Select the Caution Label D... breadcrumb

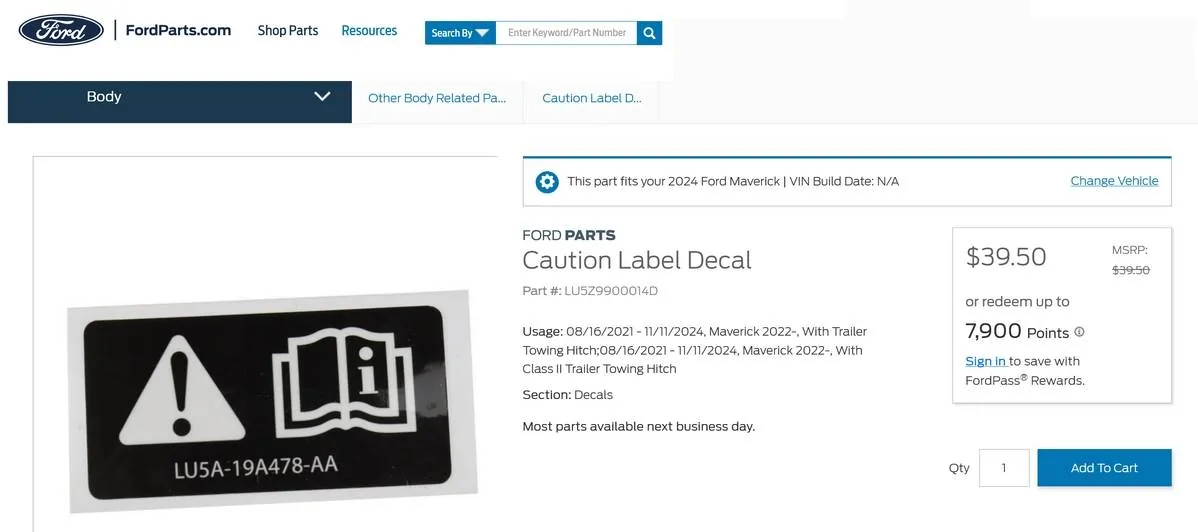pyautogui.click(x=591, y=98)
